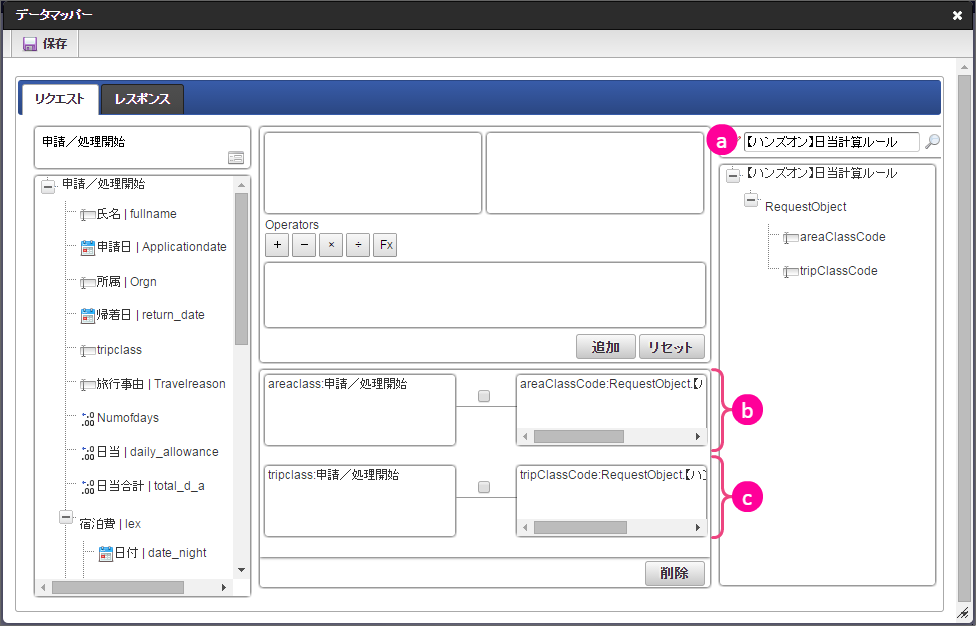
Task: Open the Fx function button
Action: tap(385, 245)
